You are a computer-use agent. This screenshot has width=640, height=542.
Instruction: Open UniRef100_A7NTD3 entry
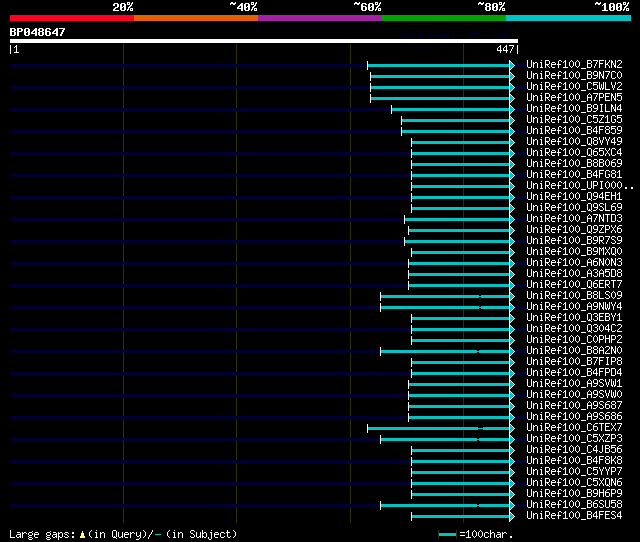574,219
